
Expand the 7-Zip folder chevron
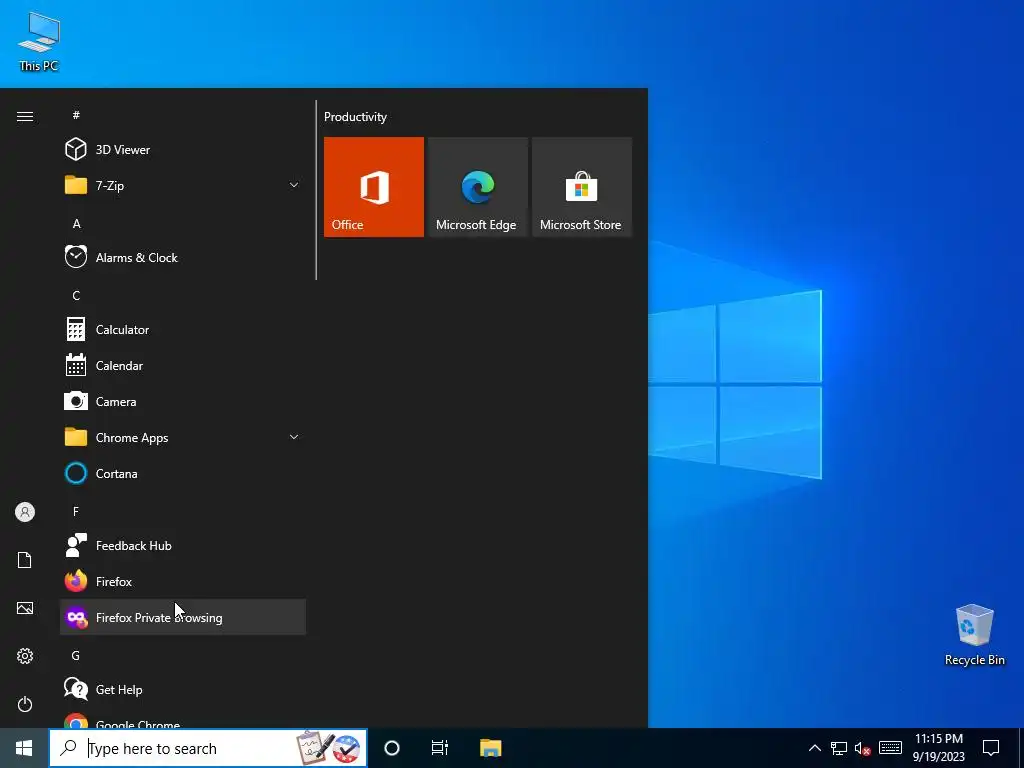[x=294, y=185]
